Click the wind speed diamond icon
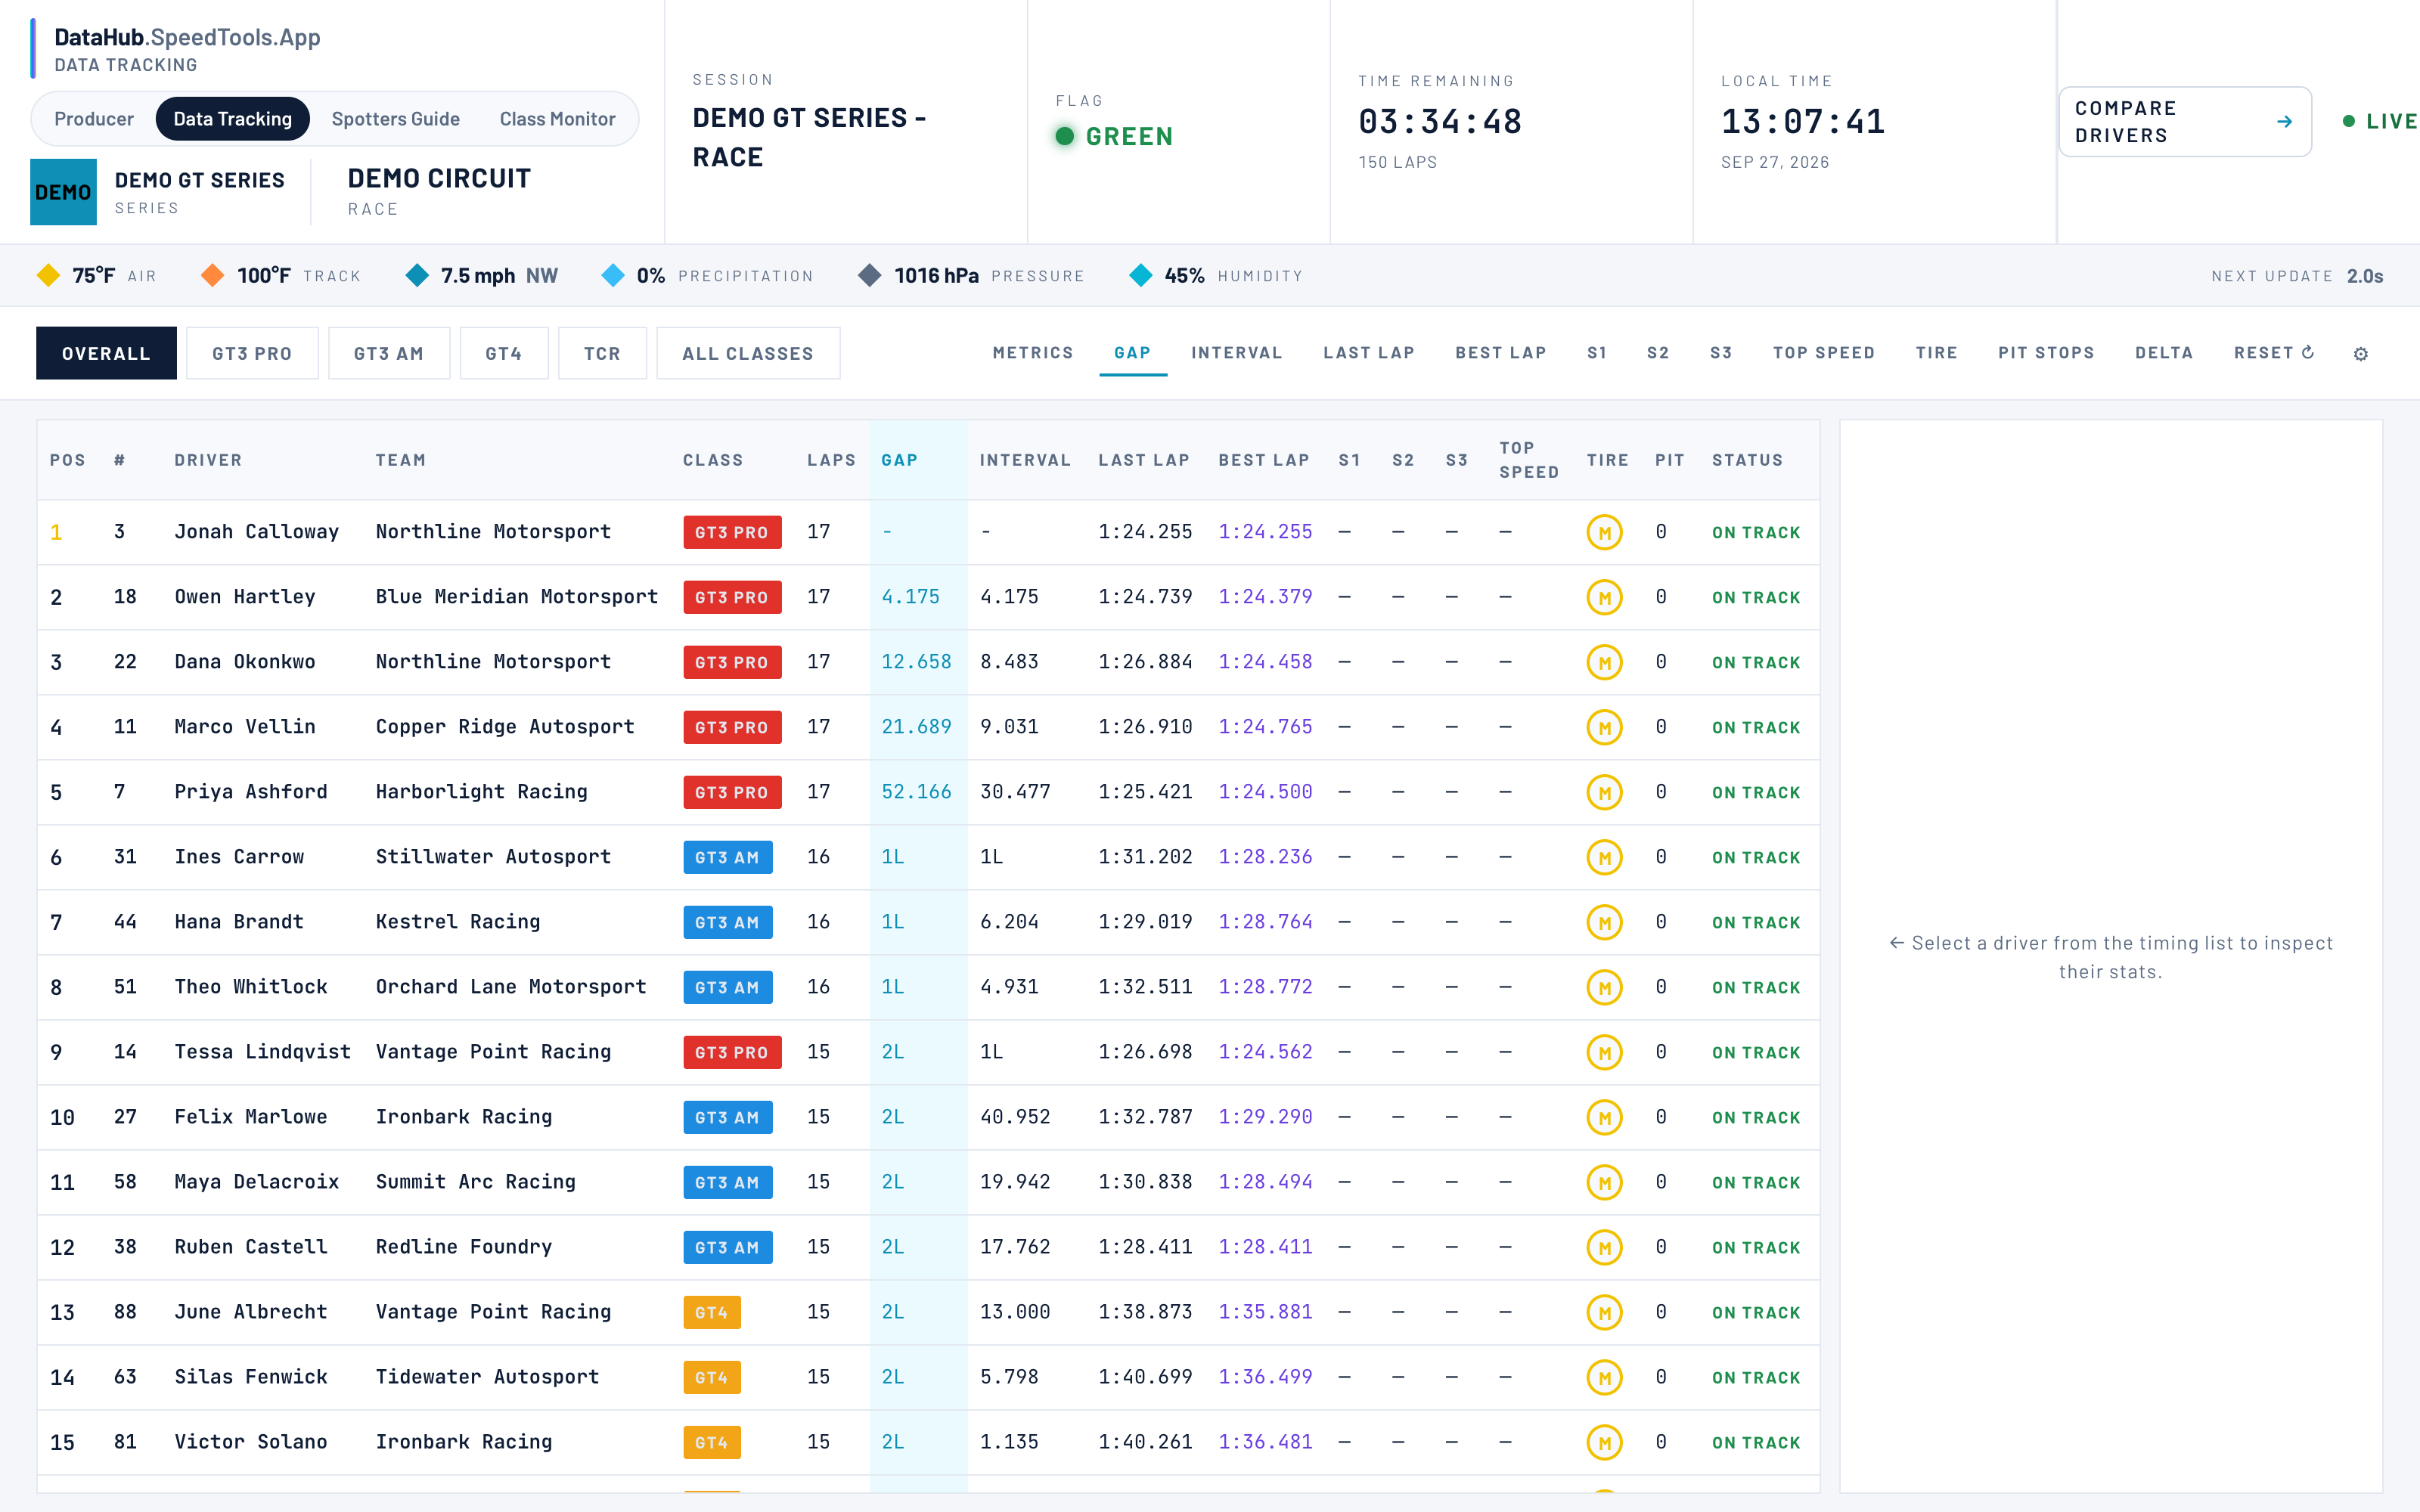2420x1512 pixels. coord(417,275)
